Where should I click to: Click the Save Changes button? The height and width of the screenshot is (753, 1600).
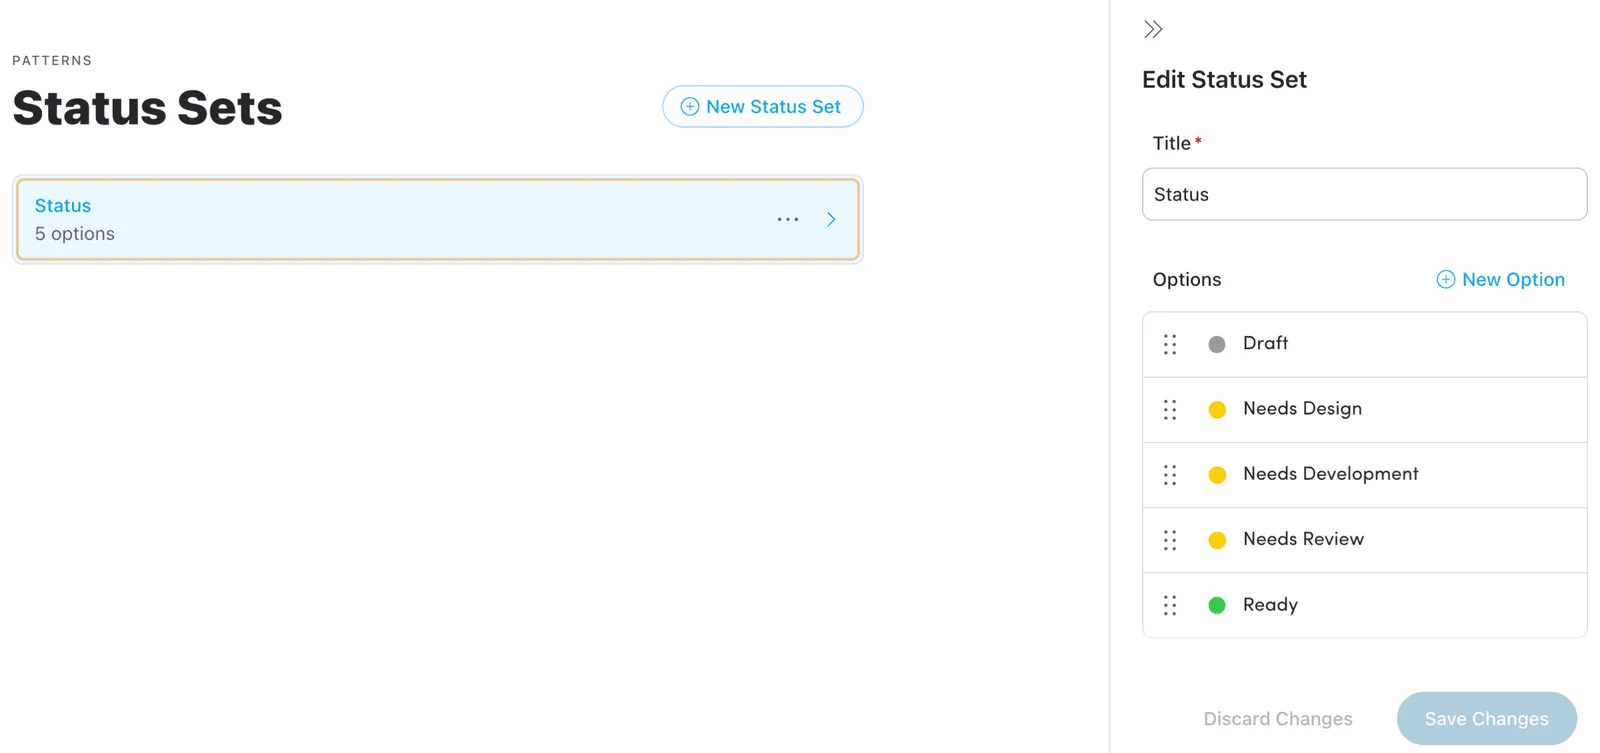coord(1487,718)
